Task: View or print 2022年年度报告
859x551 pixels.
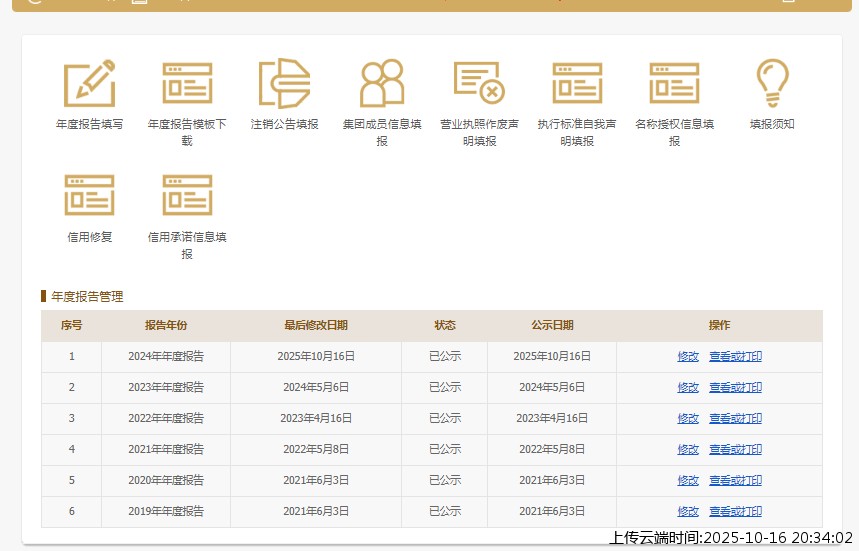Action: tap(735, 419)
